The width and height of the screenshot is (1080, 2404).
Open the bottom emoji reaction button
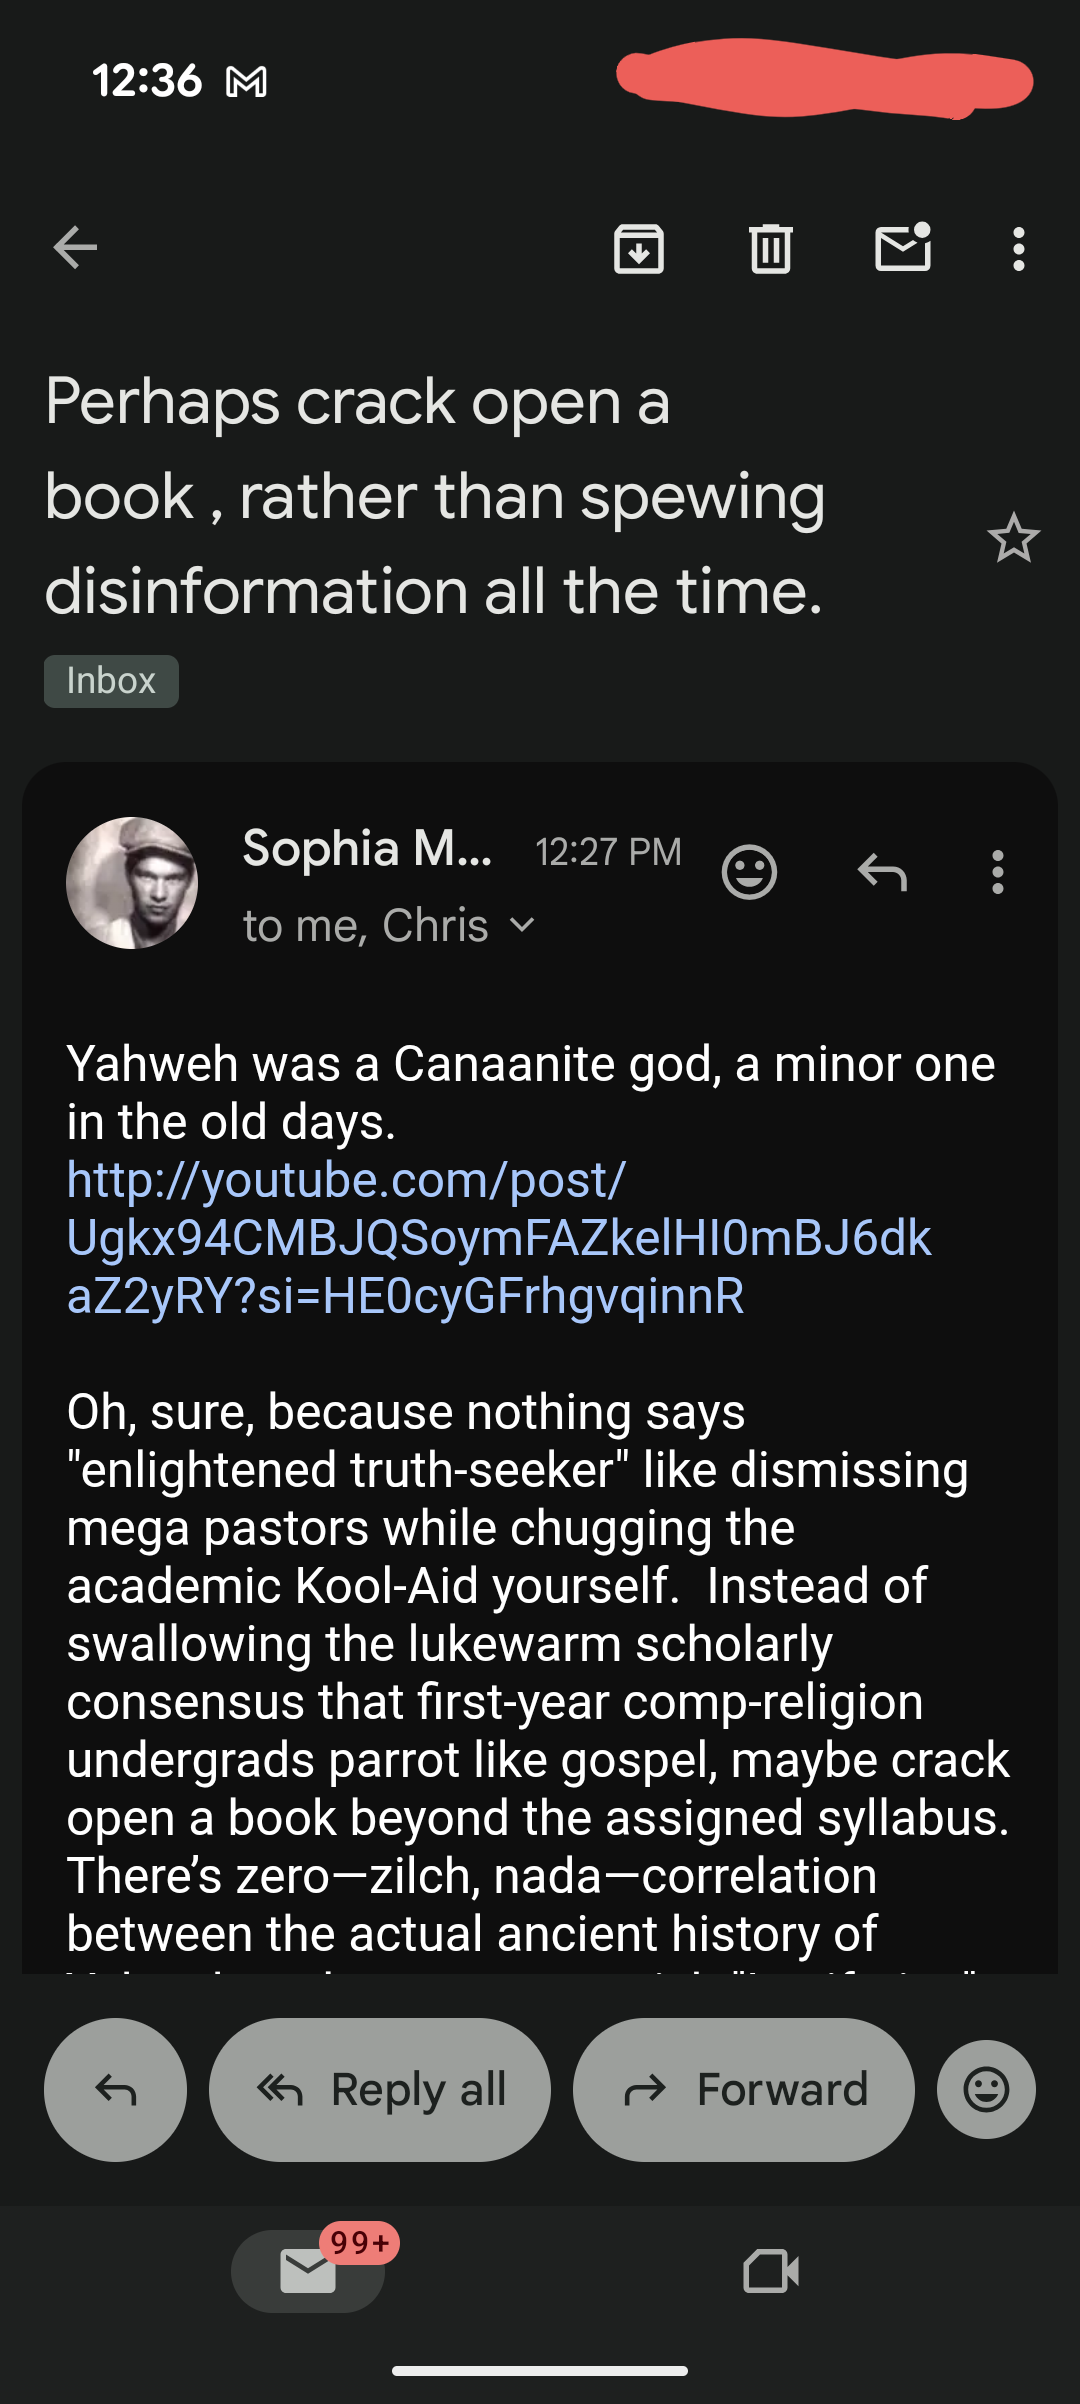[x=986, y=2090]
